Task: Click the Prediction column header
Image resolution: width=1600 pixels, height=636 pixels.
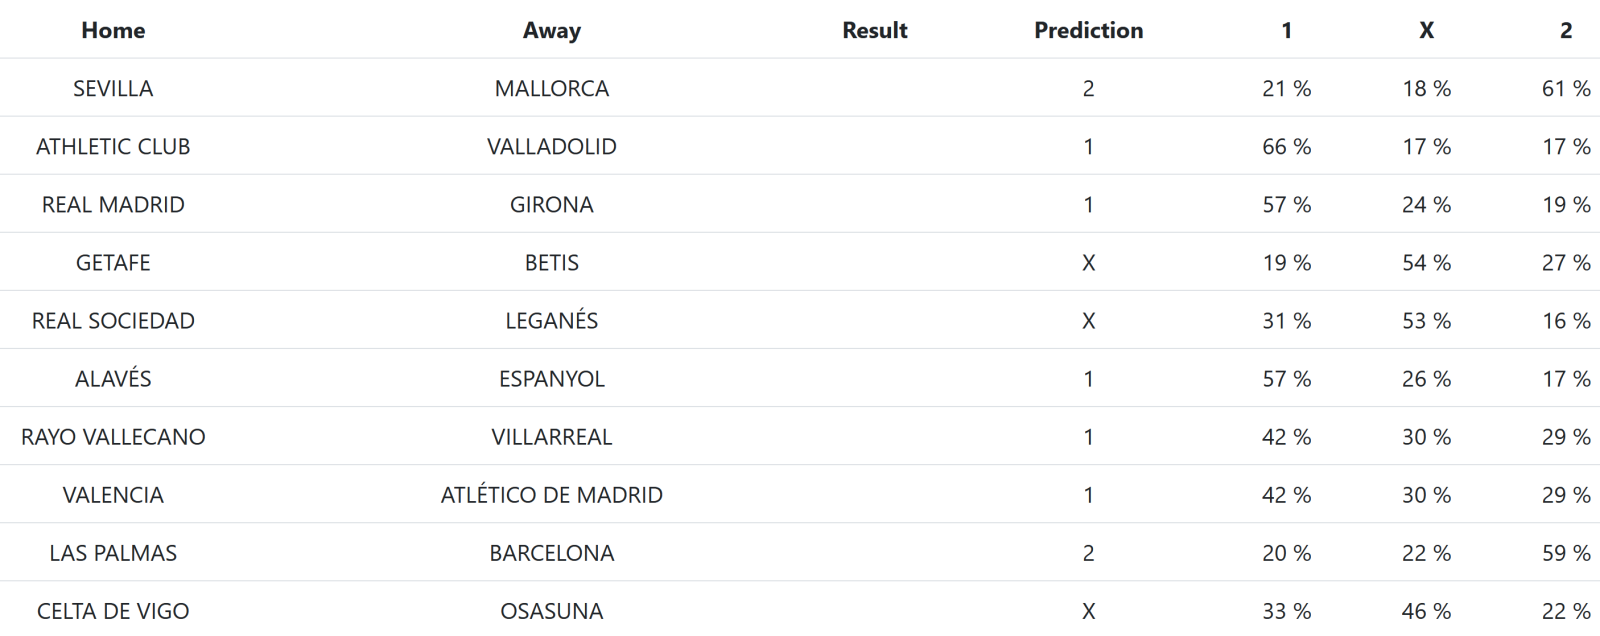Action: pyautogui.click(x=1088, y=30)
